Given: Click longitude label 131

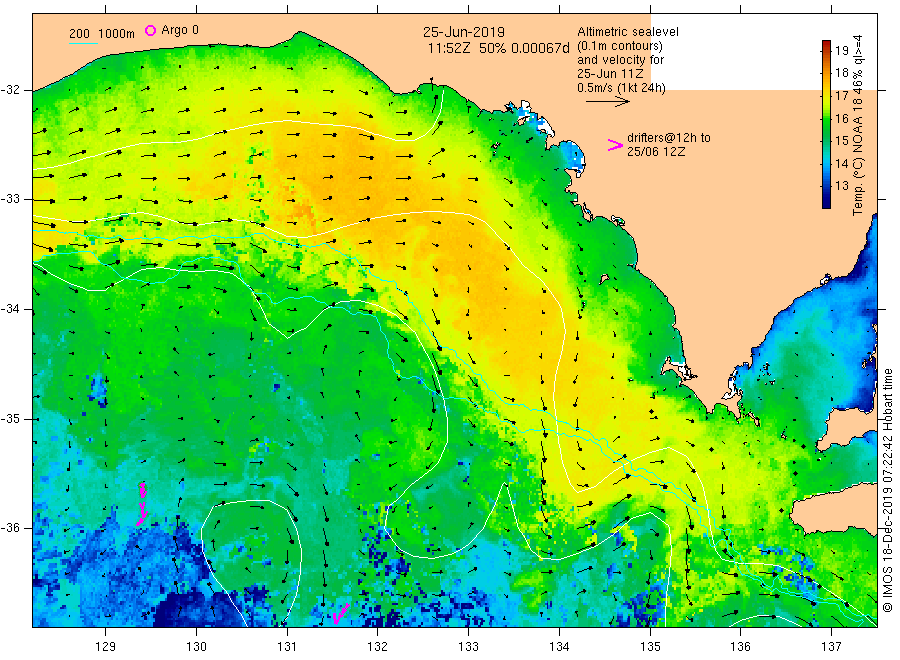Looking at the screenshot, I should [x=287, y=647].
